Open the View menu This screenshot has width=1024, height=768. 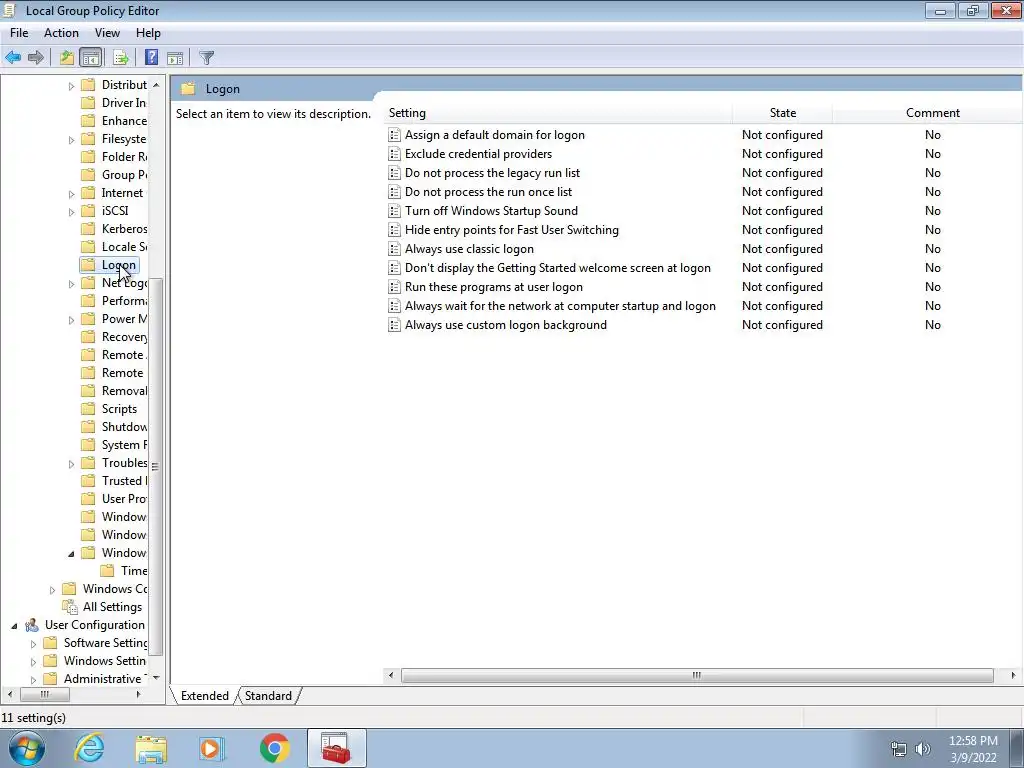[107, 33]
